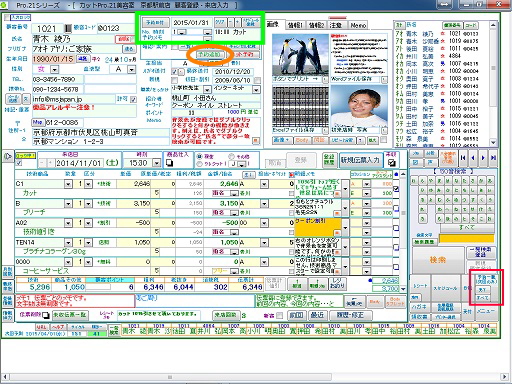The height and width of the screenshot is (384, 512).
Task: Click mail send button left of email
Action: [14, 99]
